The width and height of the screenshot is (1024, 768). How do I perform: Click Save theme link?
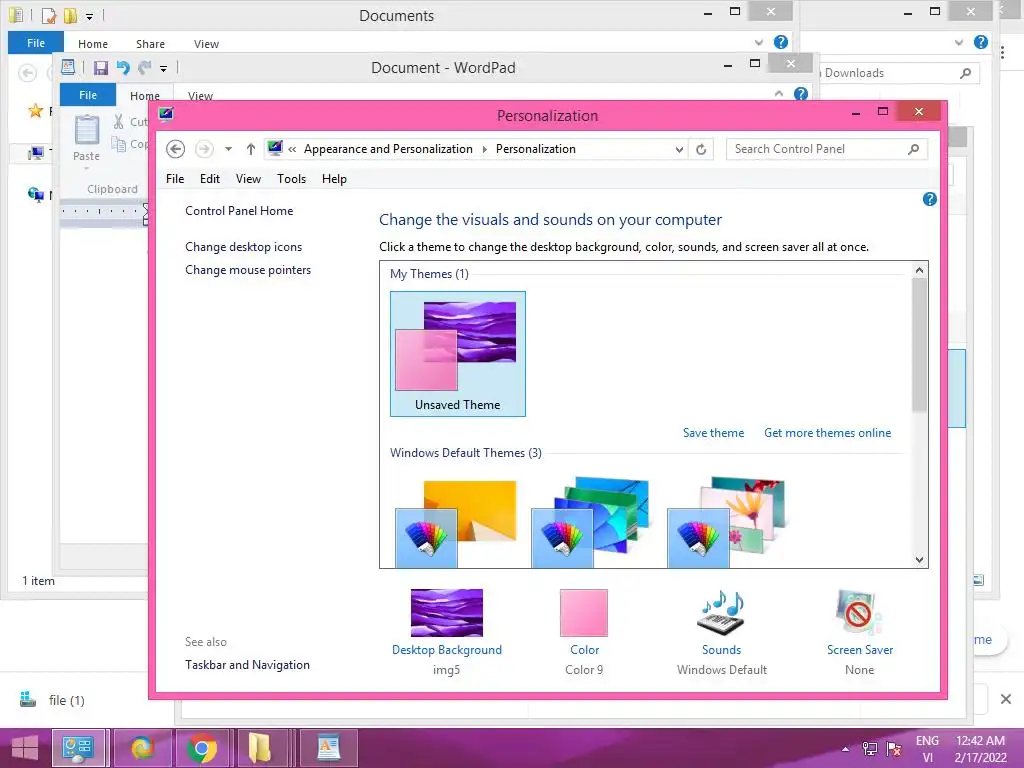[x=713, y=433]
